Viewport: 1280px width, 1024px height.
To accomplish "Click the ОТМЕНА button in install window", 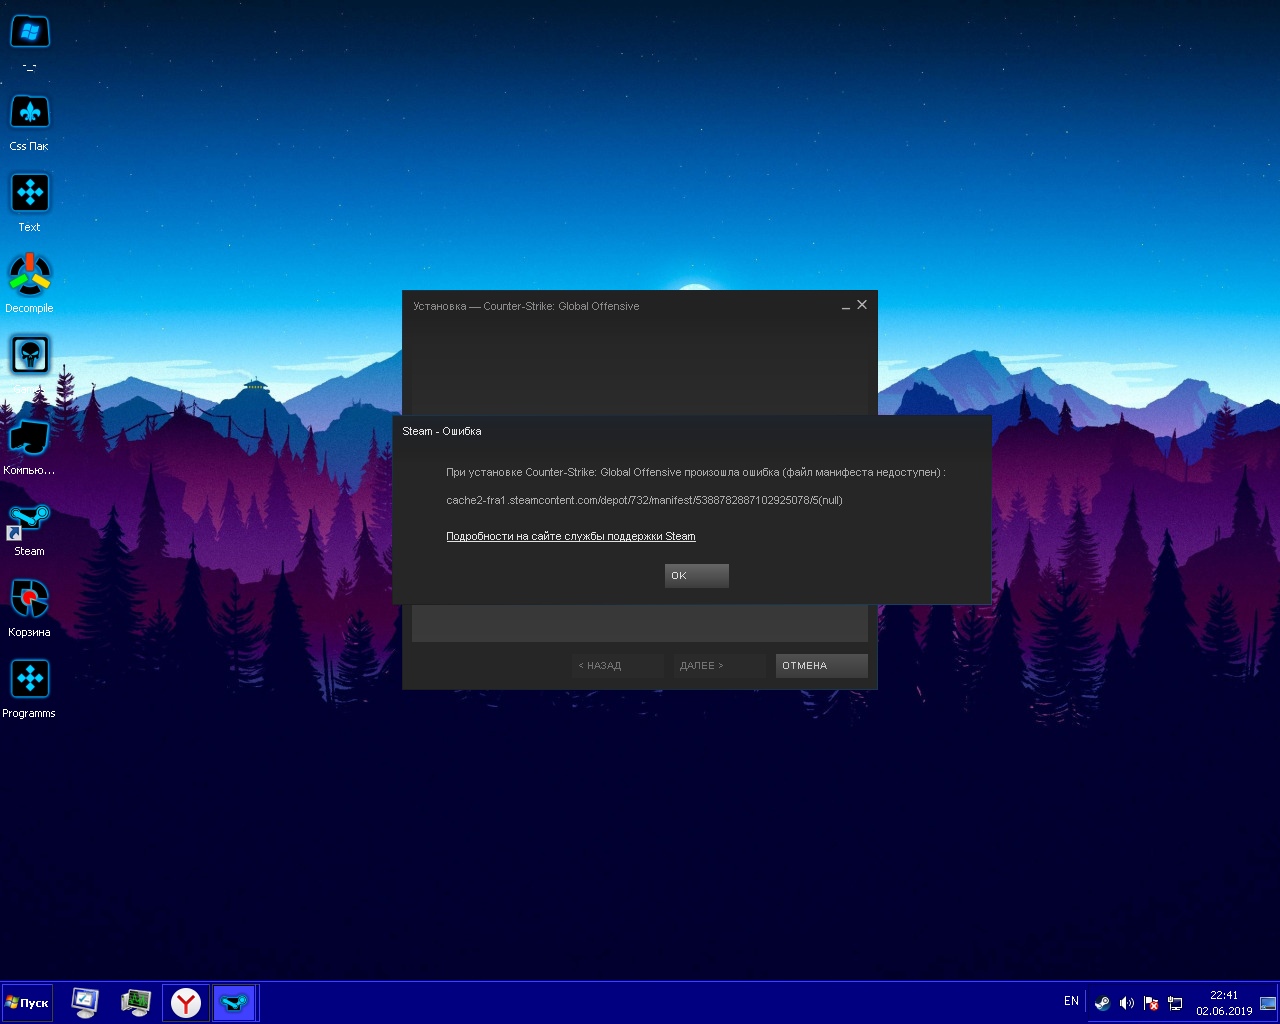I will 821,666.
